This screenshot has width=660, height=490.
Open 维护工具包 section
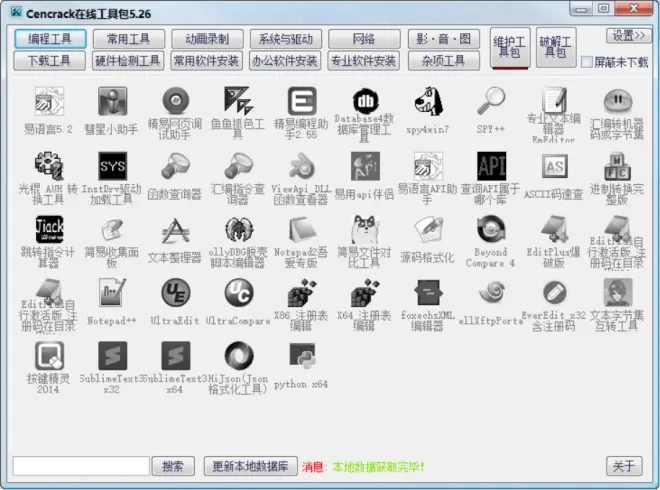tap(510, 48)
